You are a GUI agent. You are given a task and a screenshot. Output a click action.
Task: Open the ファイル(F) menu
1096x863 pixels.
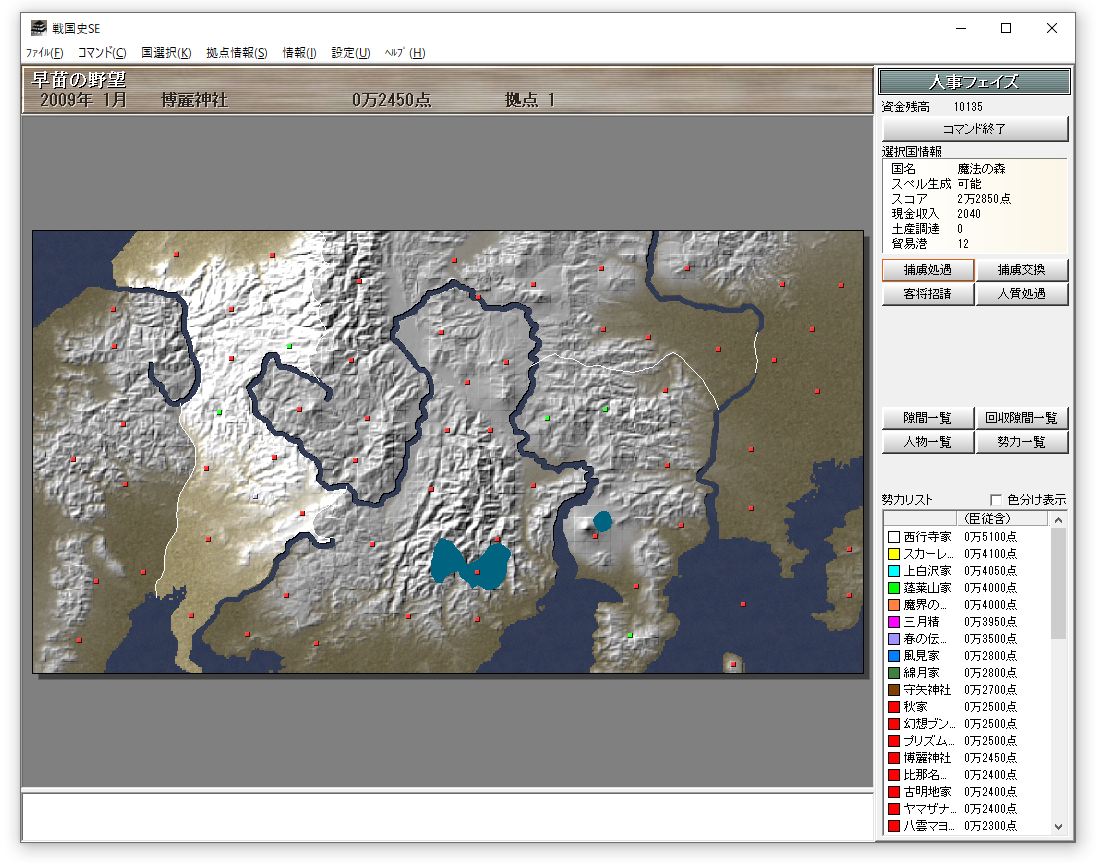point(44,53)
